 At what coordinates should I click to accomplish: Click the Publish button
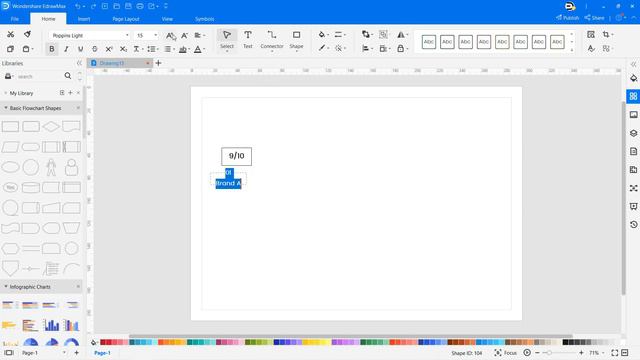coord(567,18)
